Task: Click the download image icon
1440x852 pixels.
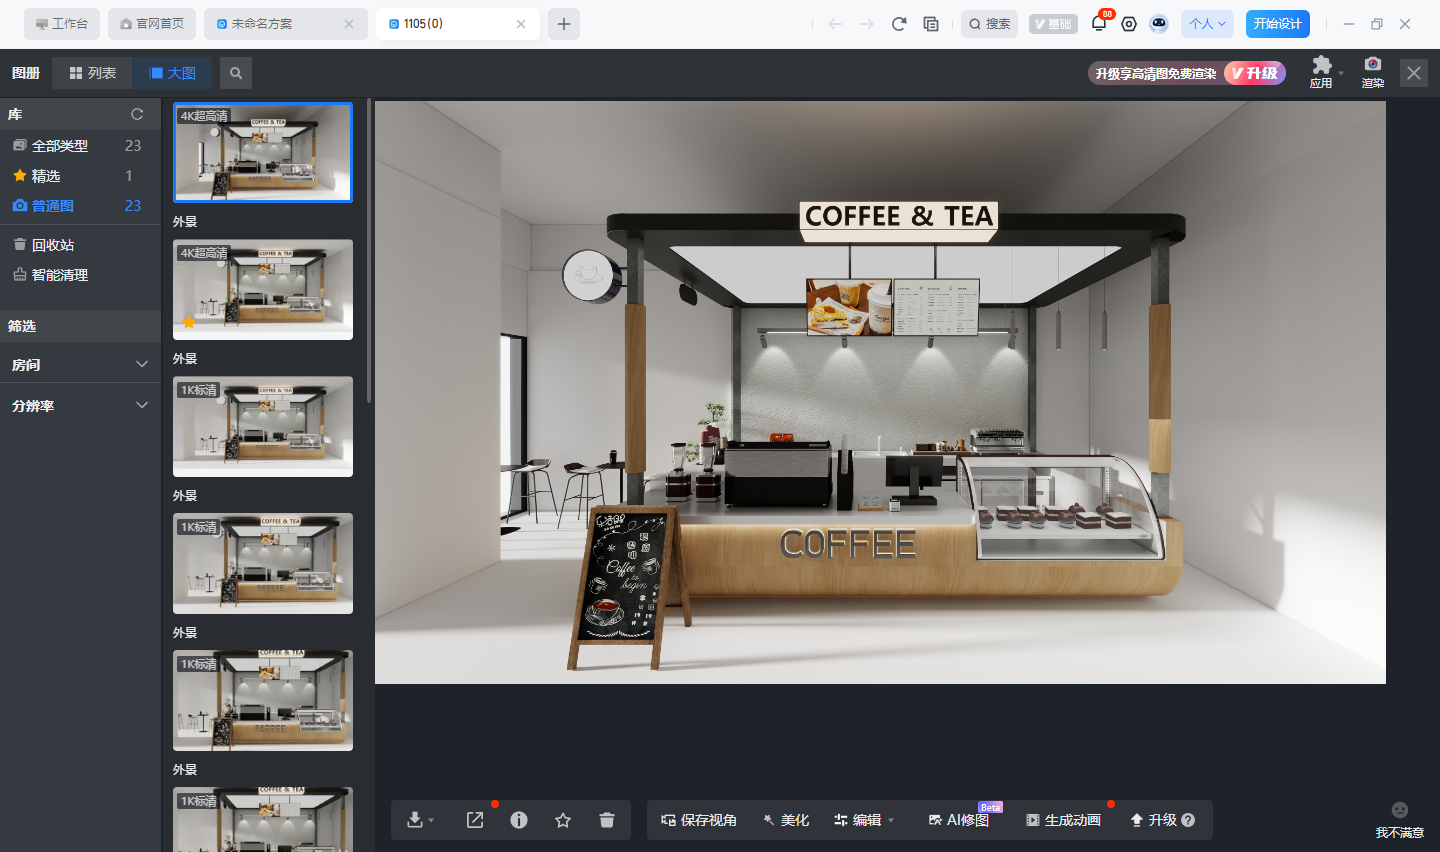Action: click(415, 820)
